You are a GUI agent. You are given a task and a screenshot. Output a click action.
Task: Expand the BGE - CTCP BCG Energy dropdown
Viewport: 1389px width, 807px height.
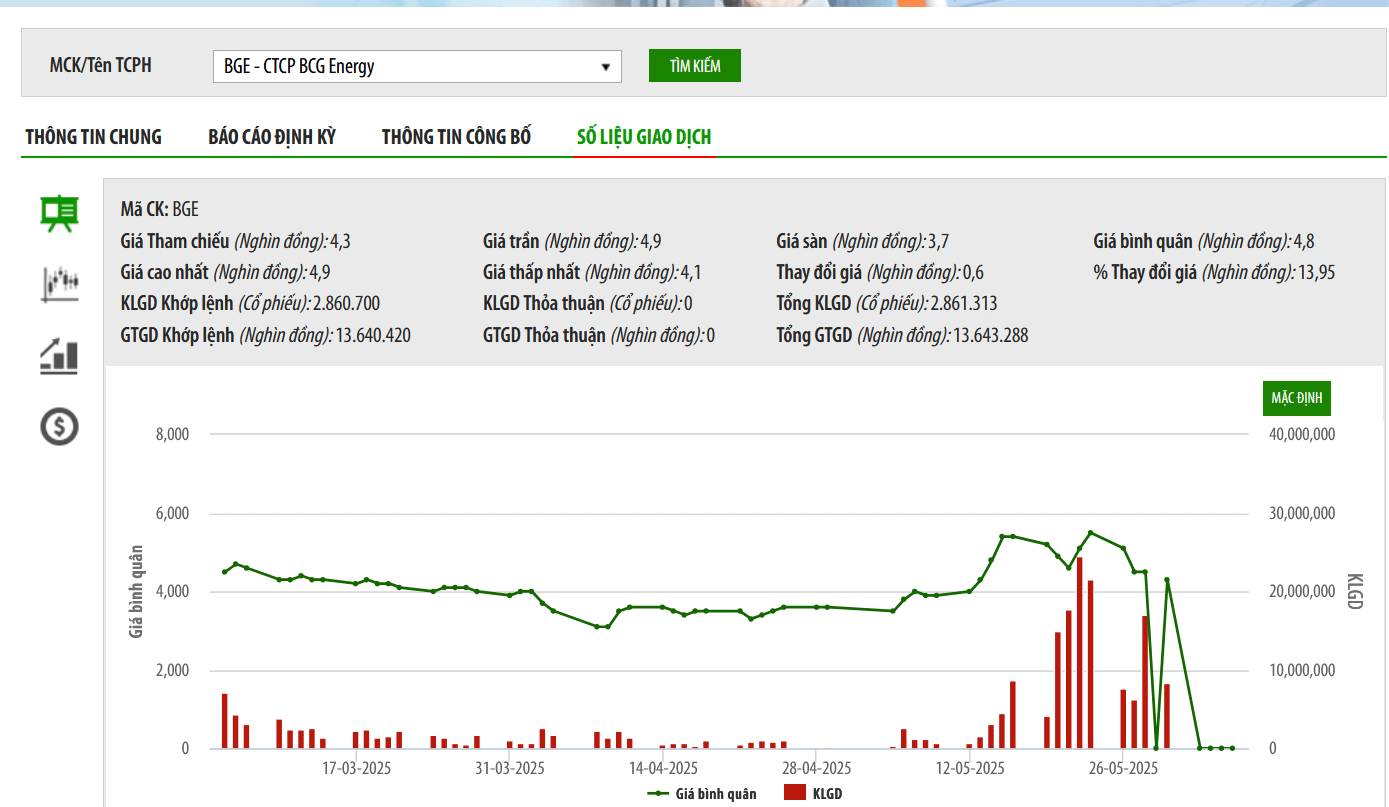click(417, 67)
